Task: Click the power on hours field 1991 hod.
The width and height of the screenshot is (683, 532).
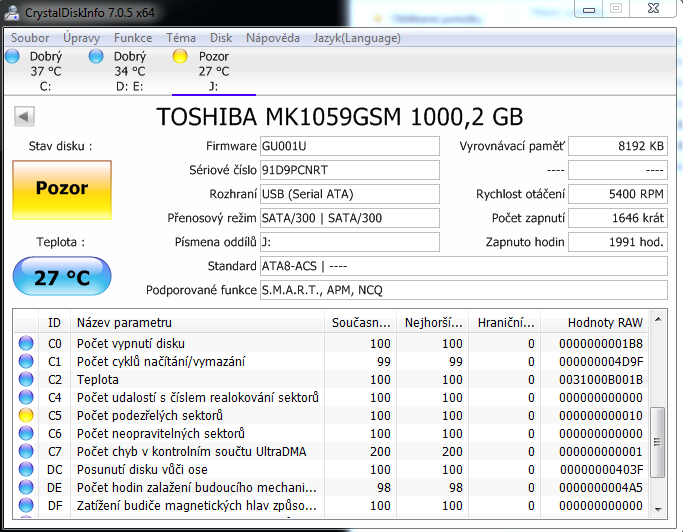Action: pos(618,242)
